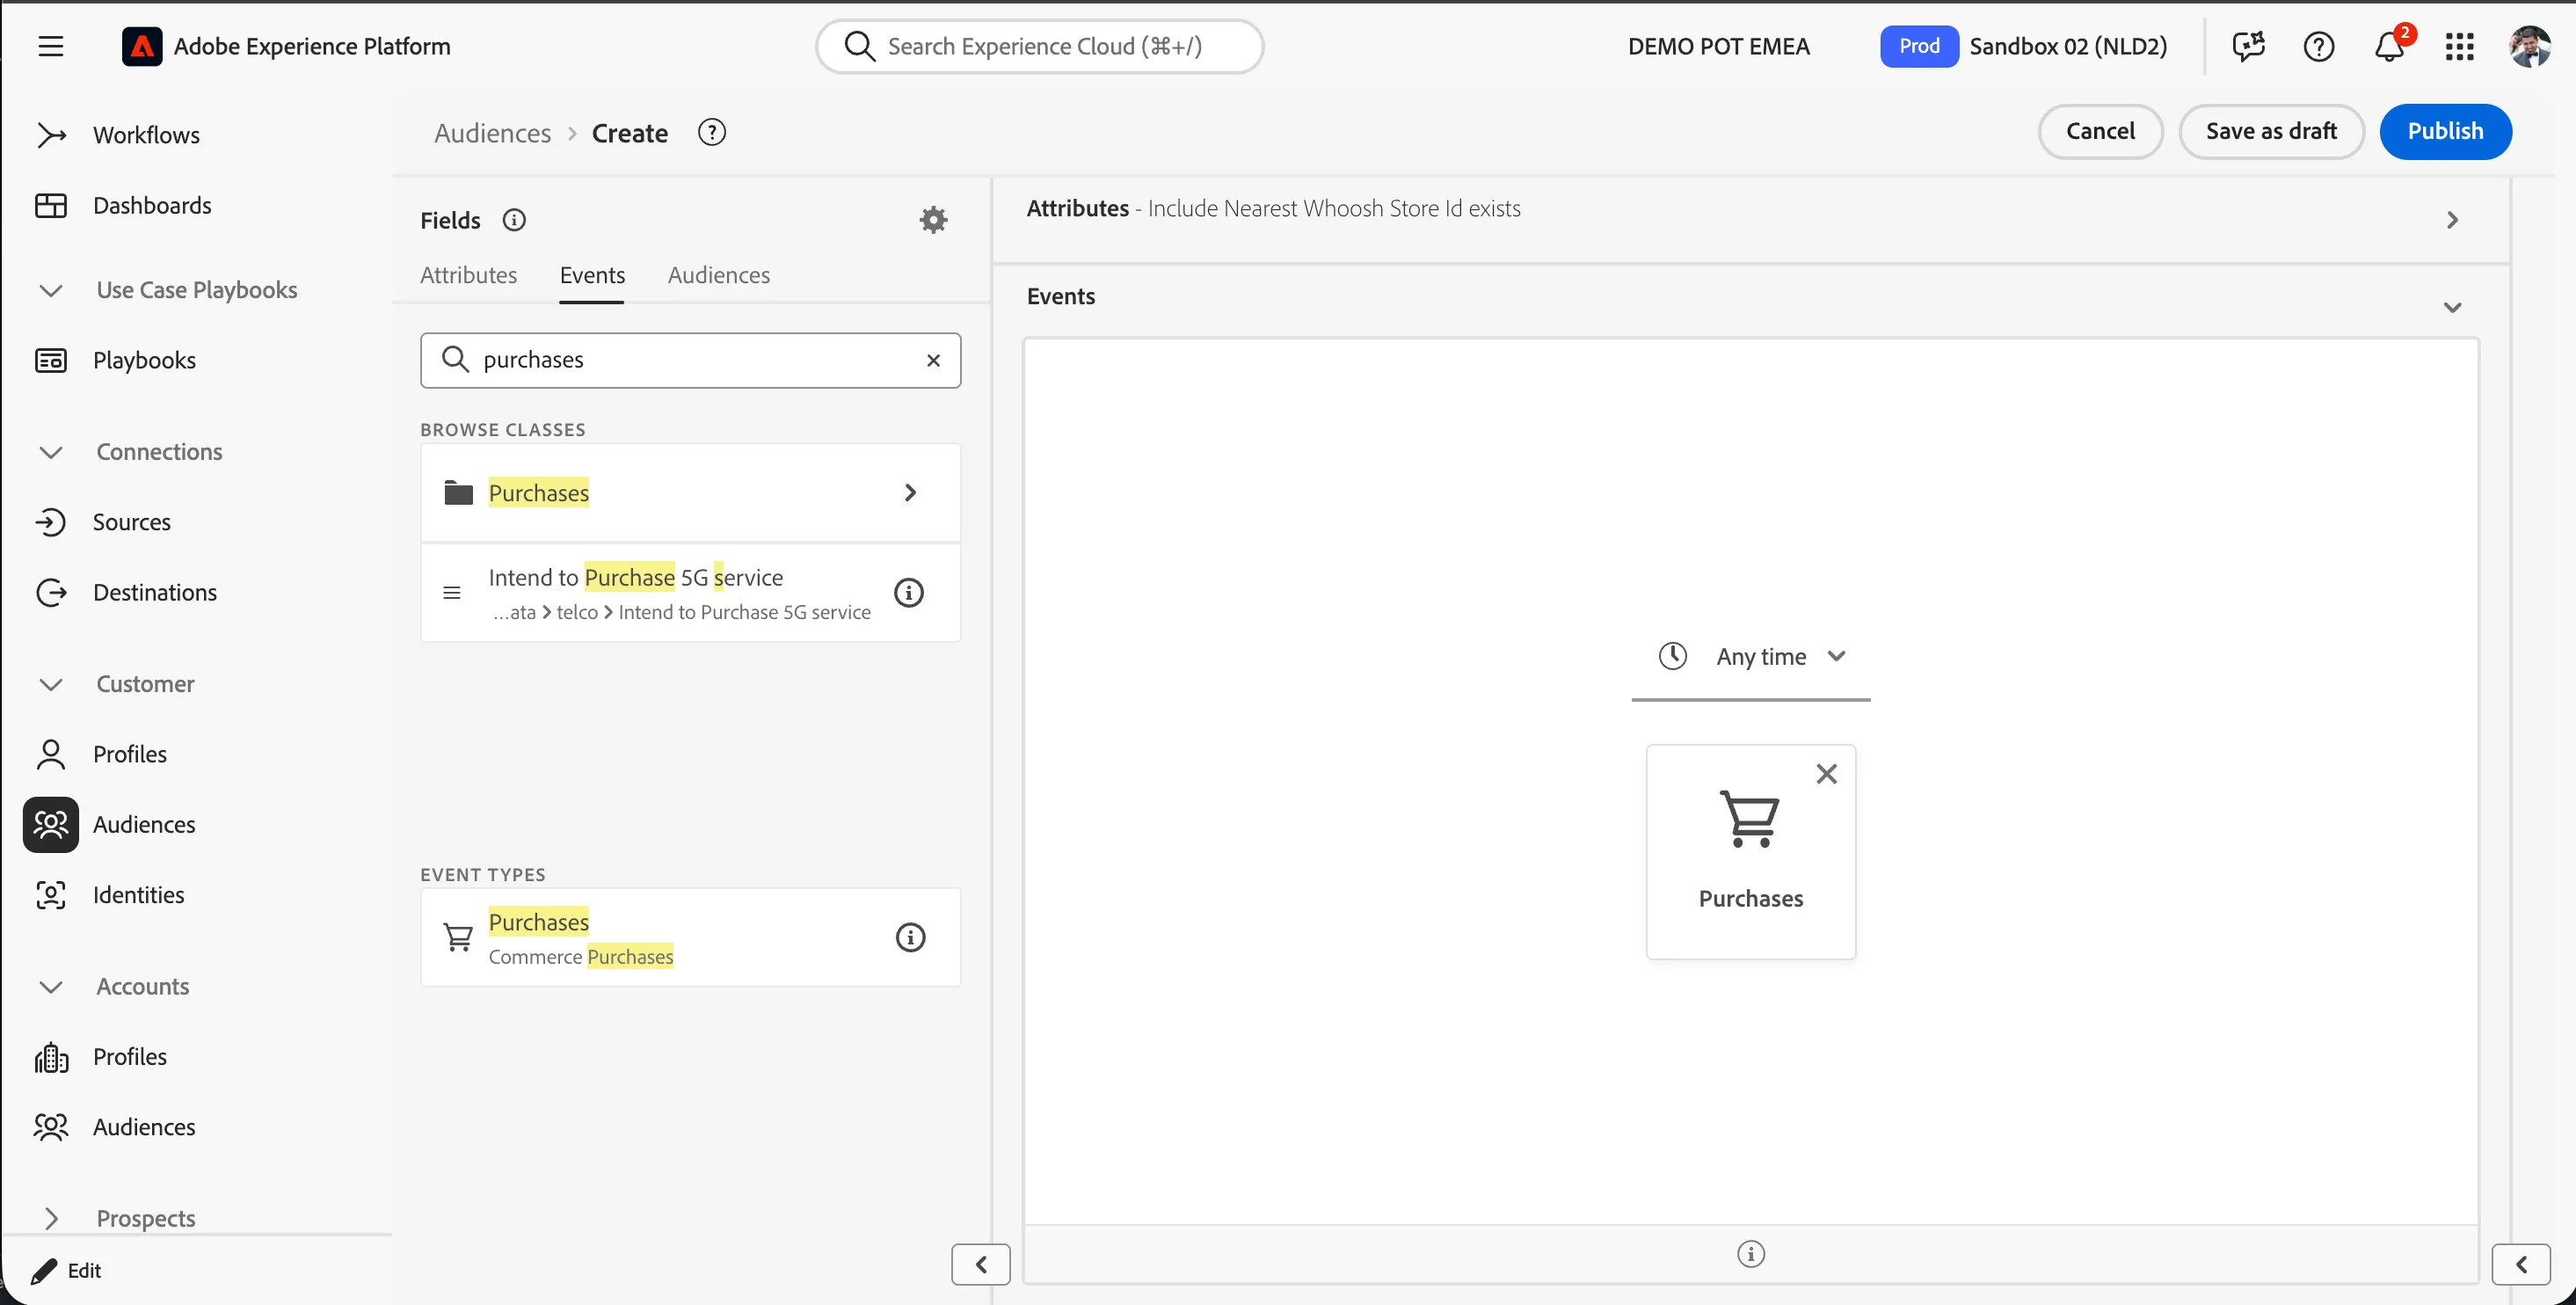Collapse the Connections group

[51, 452]
